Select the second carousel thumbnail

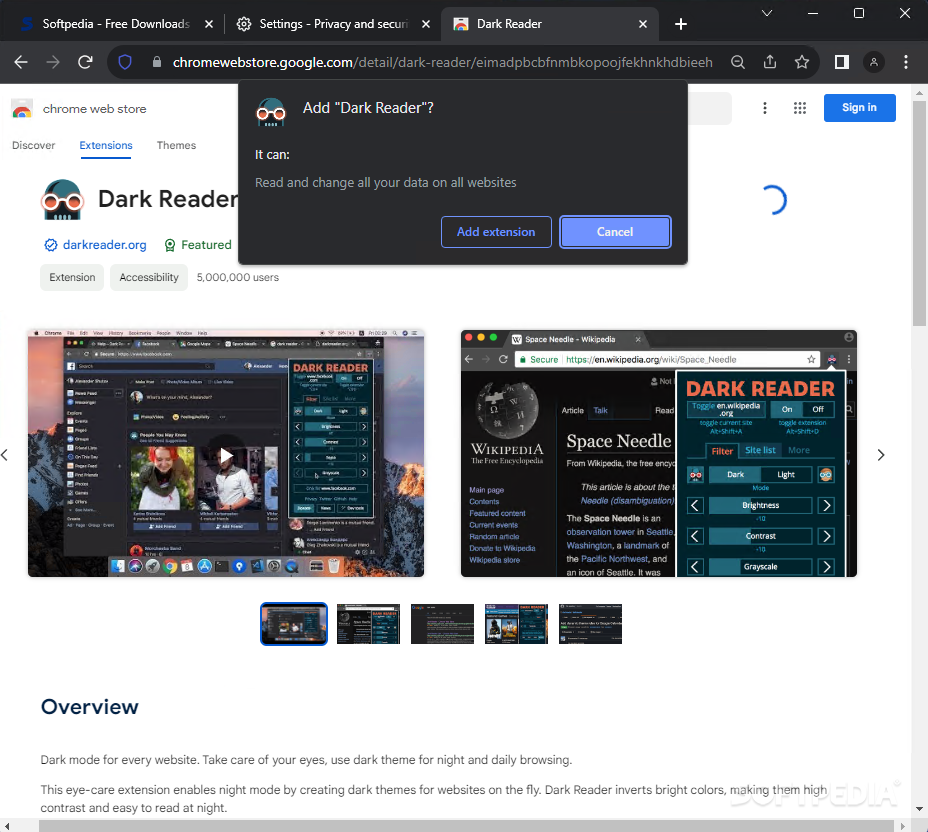368,624
